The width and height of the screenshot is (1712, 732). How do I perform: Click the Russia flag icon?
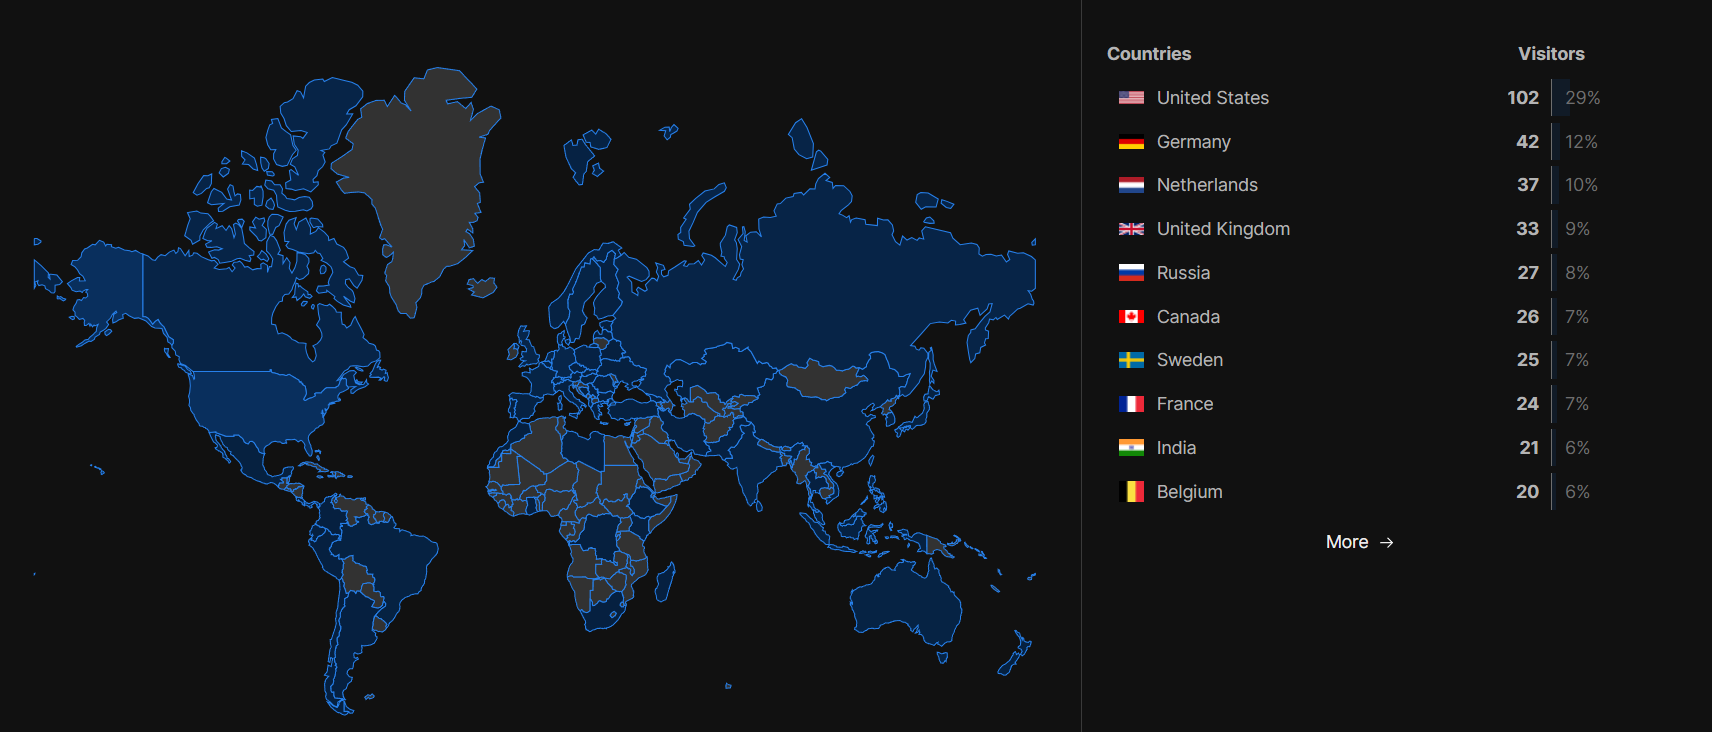pyautogui.click(x=1131, y=273)
